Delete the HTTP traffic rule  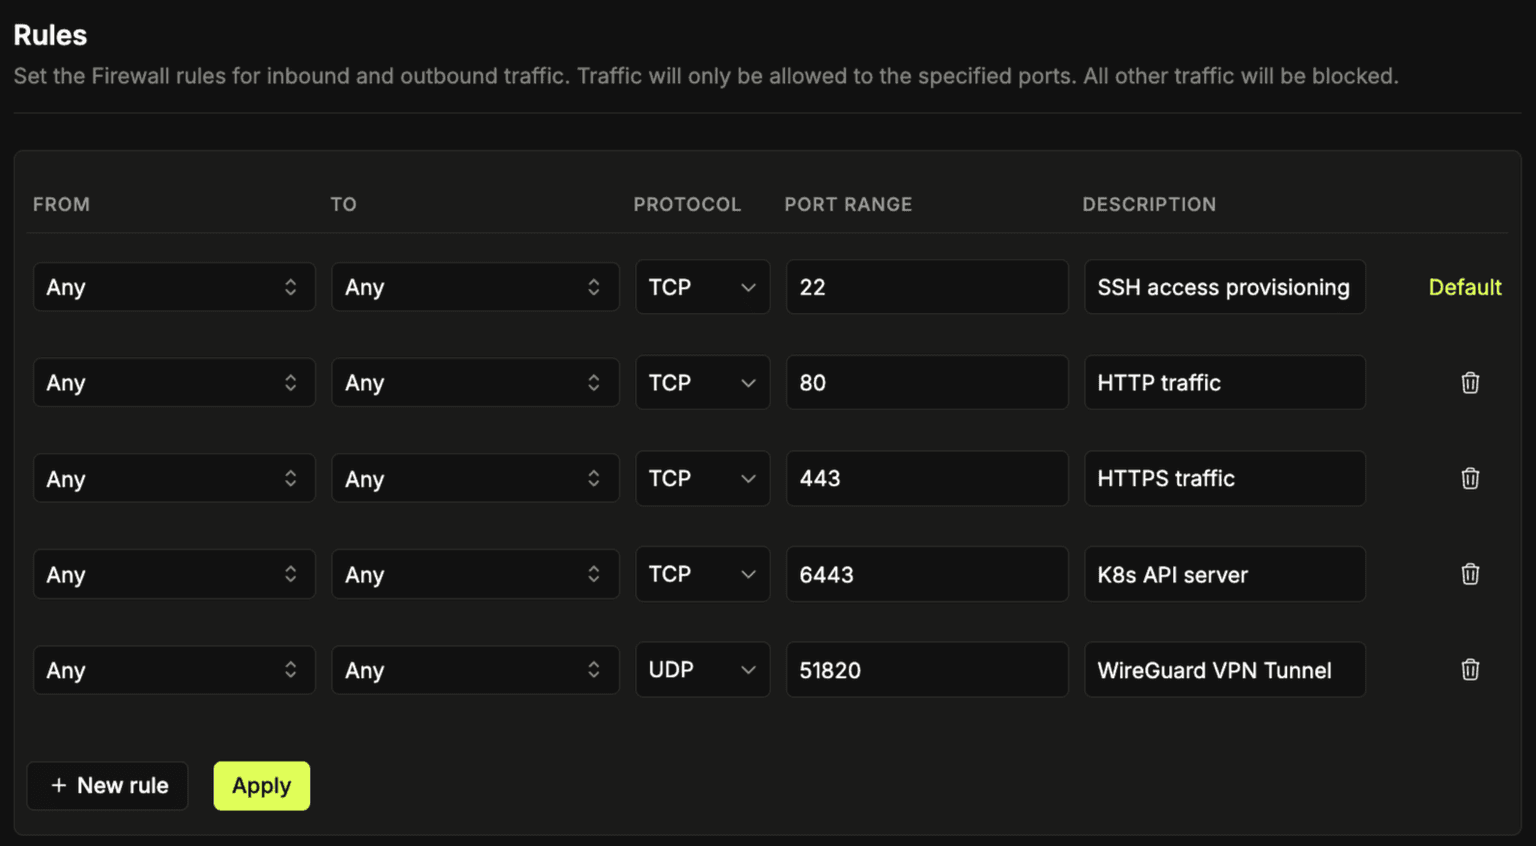1470,382
